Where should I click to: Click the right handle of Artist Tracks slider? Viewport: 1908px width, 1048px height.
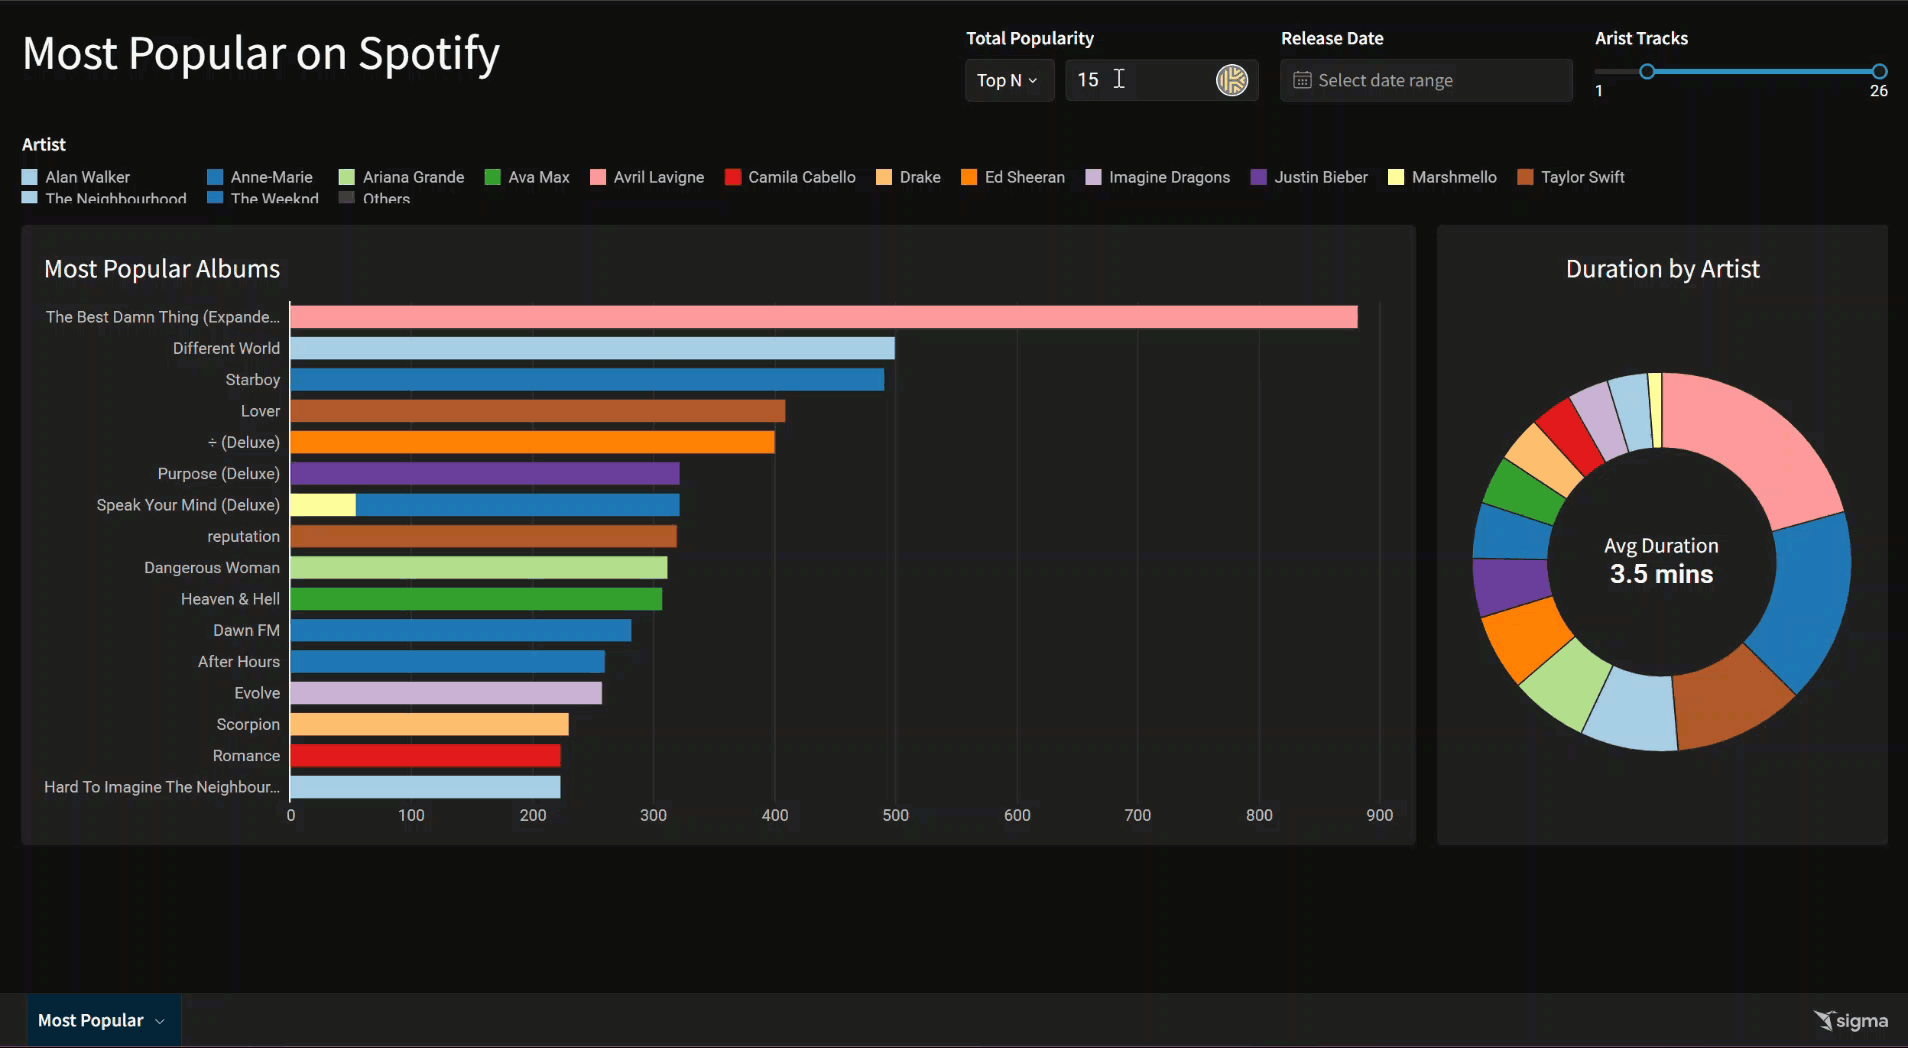1879,71
